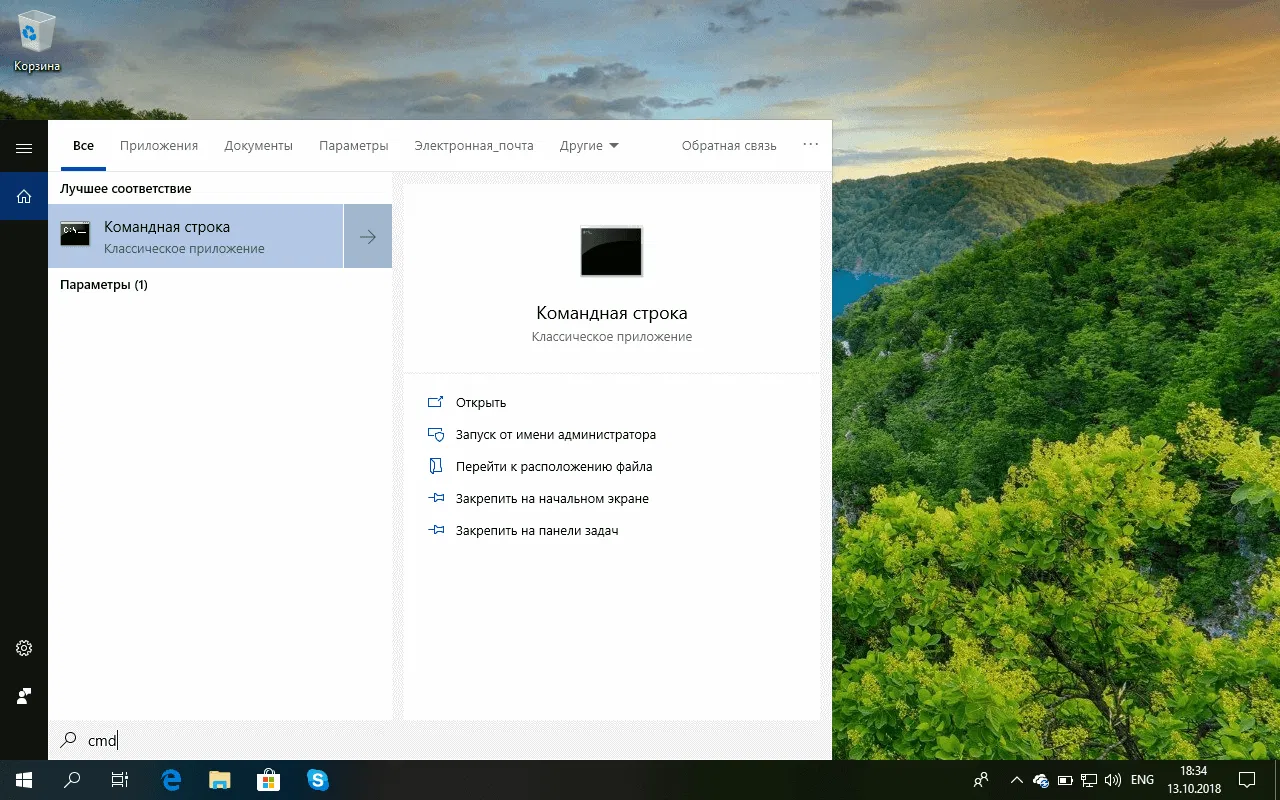1280x800 pixels.
Task: Launch Skype from the taskbar
Action: (318, 780)
